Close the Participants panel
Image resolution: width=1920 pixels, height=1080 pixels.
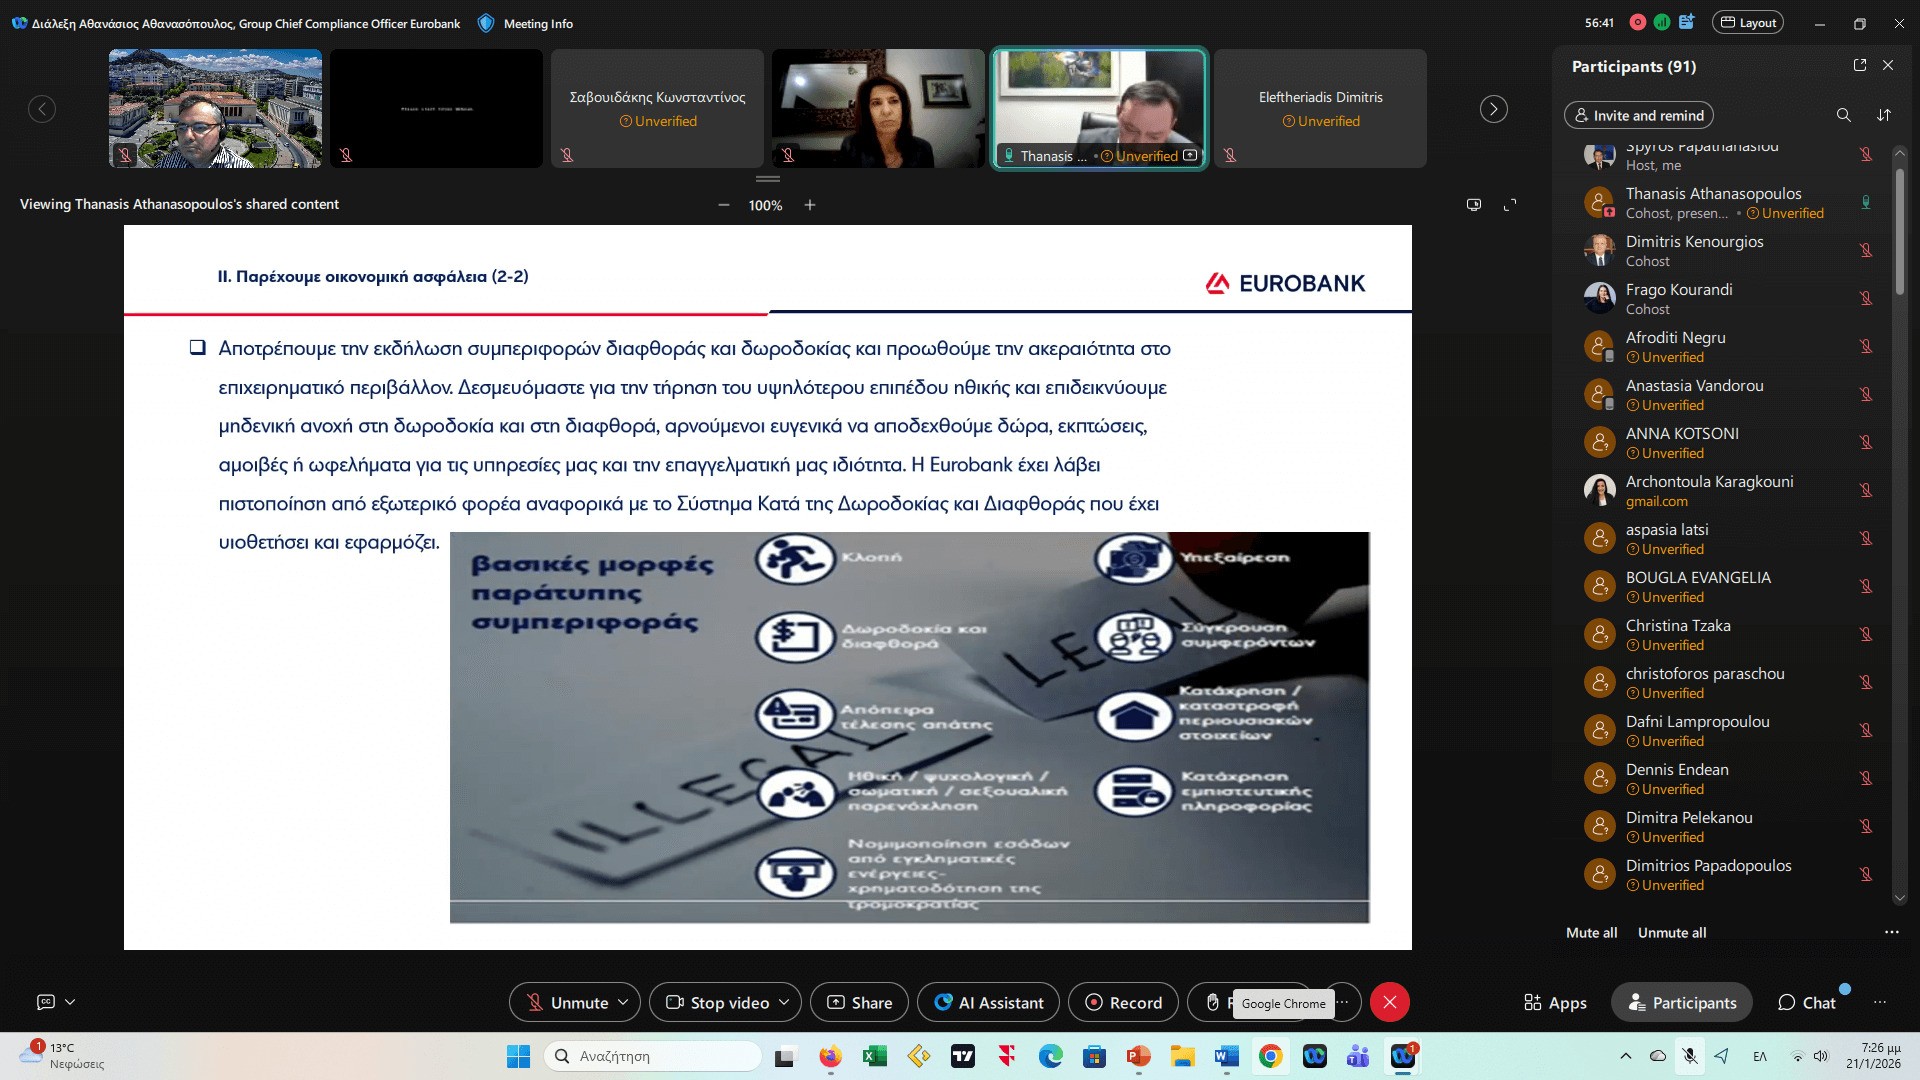click(x=1888, y=65)
